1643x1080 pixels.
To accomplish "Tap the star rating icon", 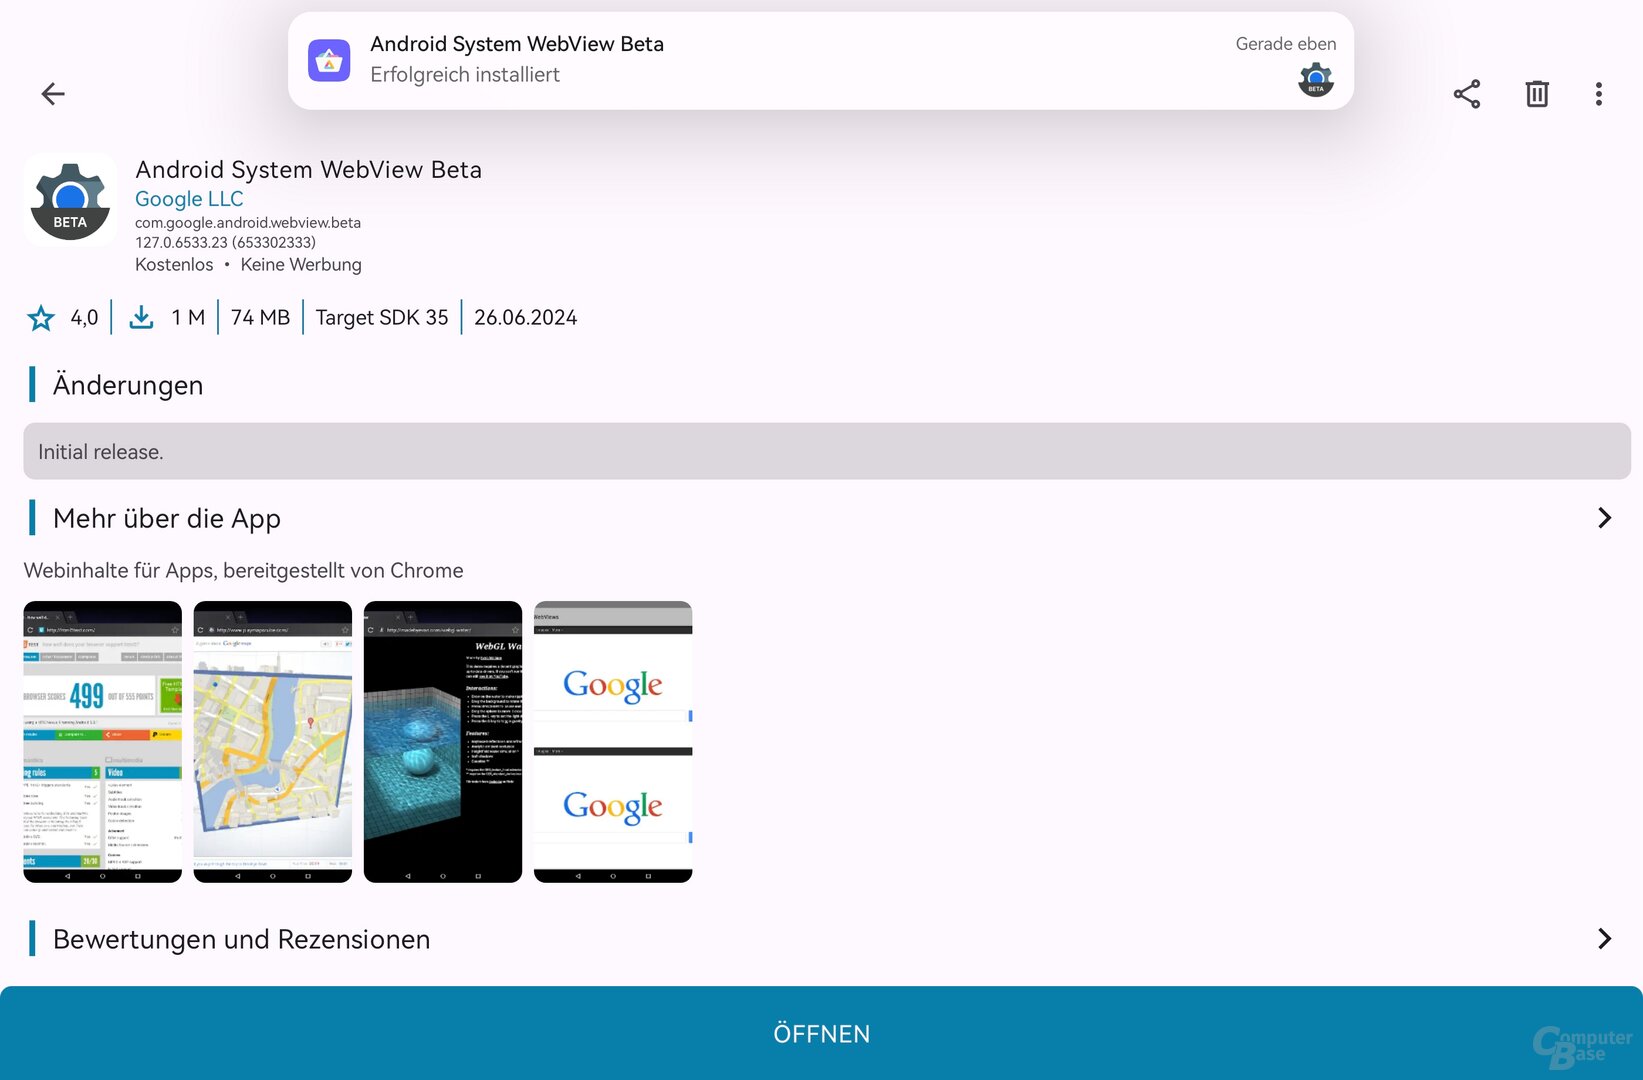I will [x=41, y=318].
